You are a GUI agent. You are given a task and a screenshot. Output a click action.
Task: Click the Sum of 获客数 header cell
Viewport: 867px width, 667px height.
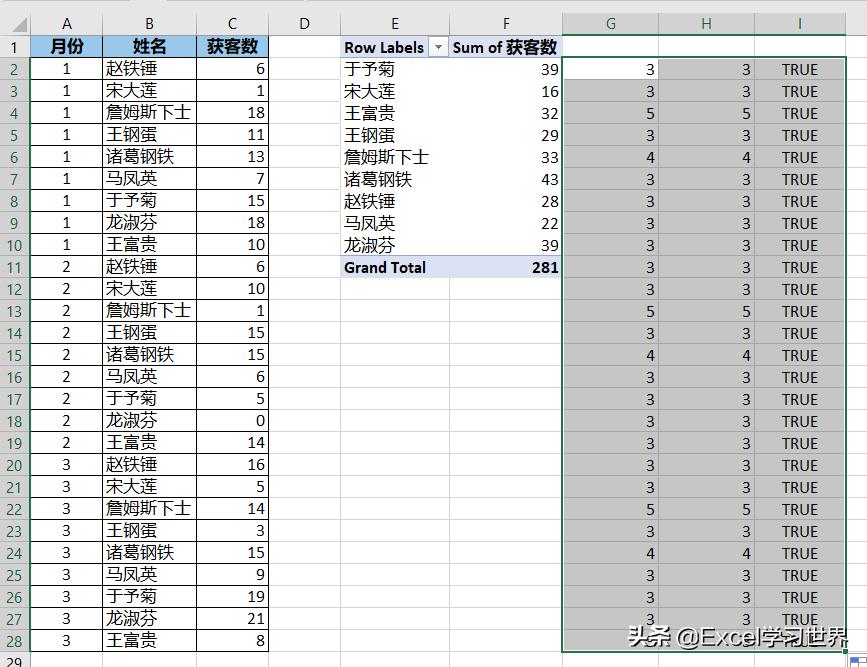click(506, 46)
